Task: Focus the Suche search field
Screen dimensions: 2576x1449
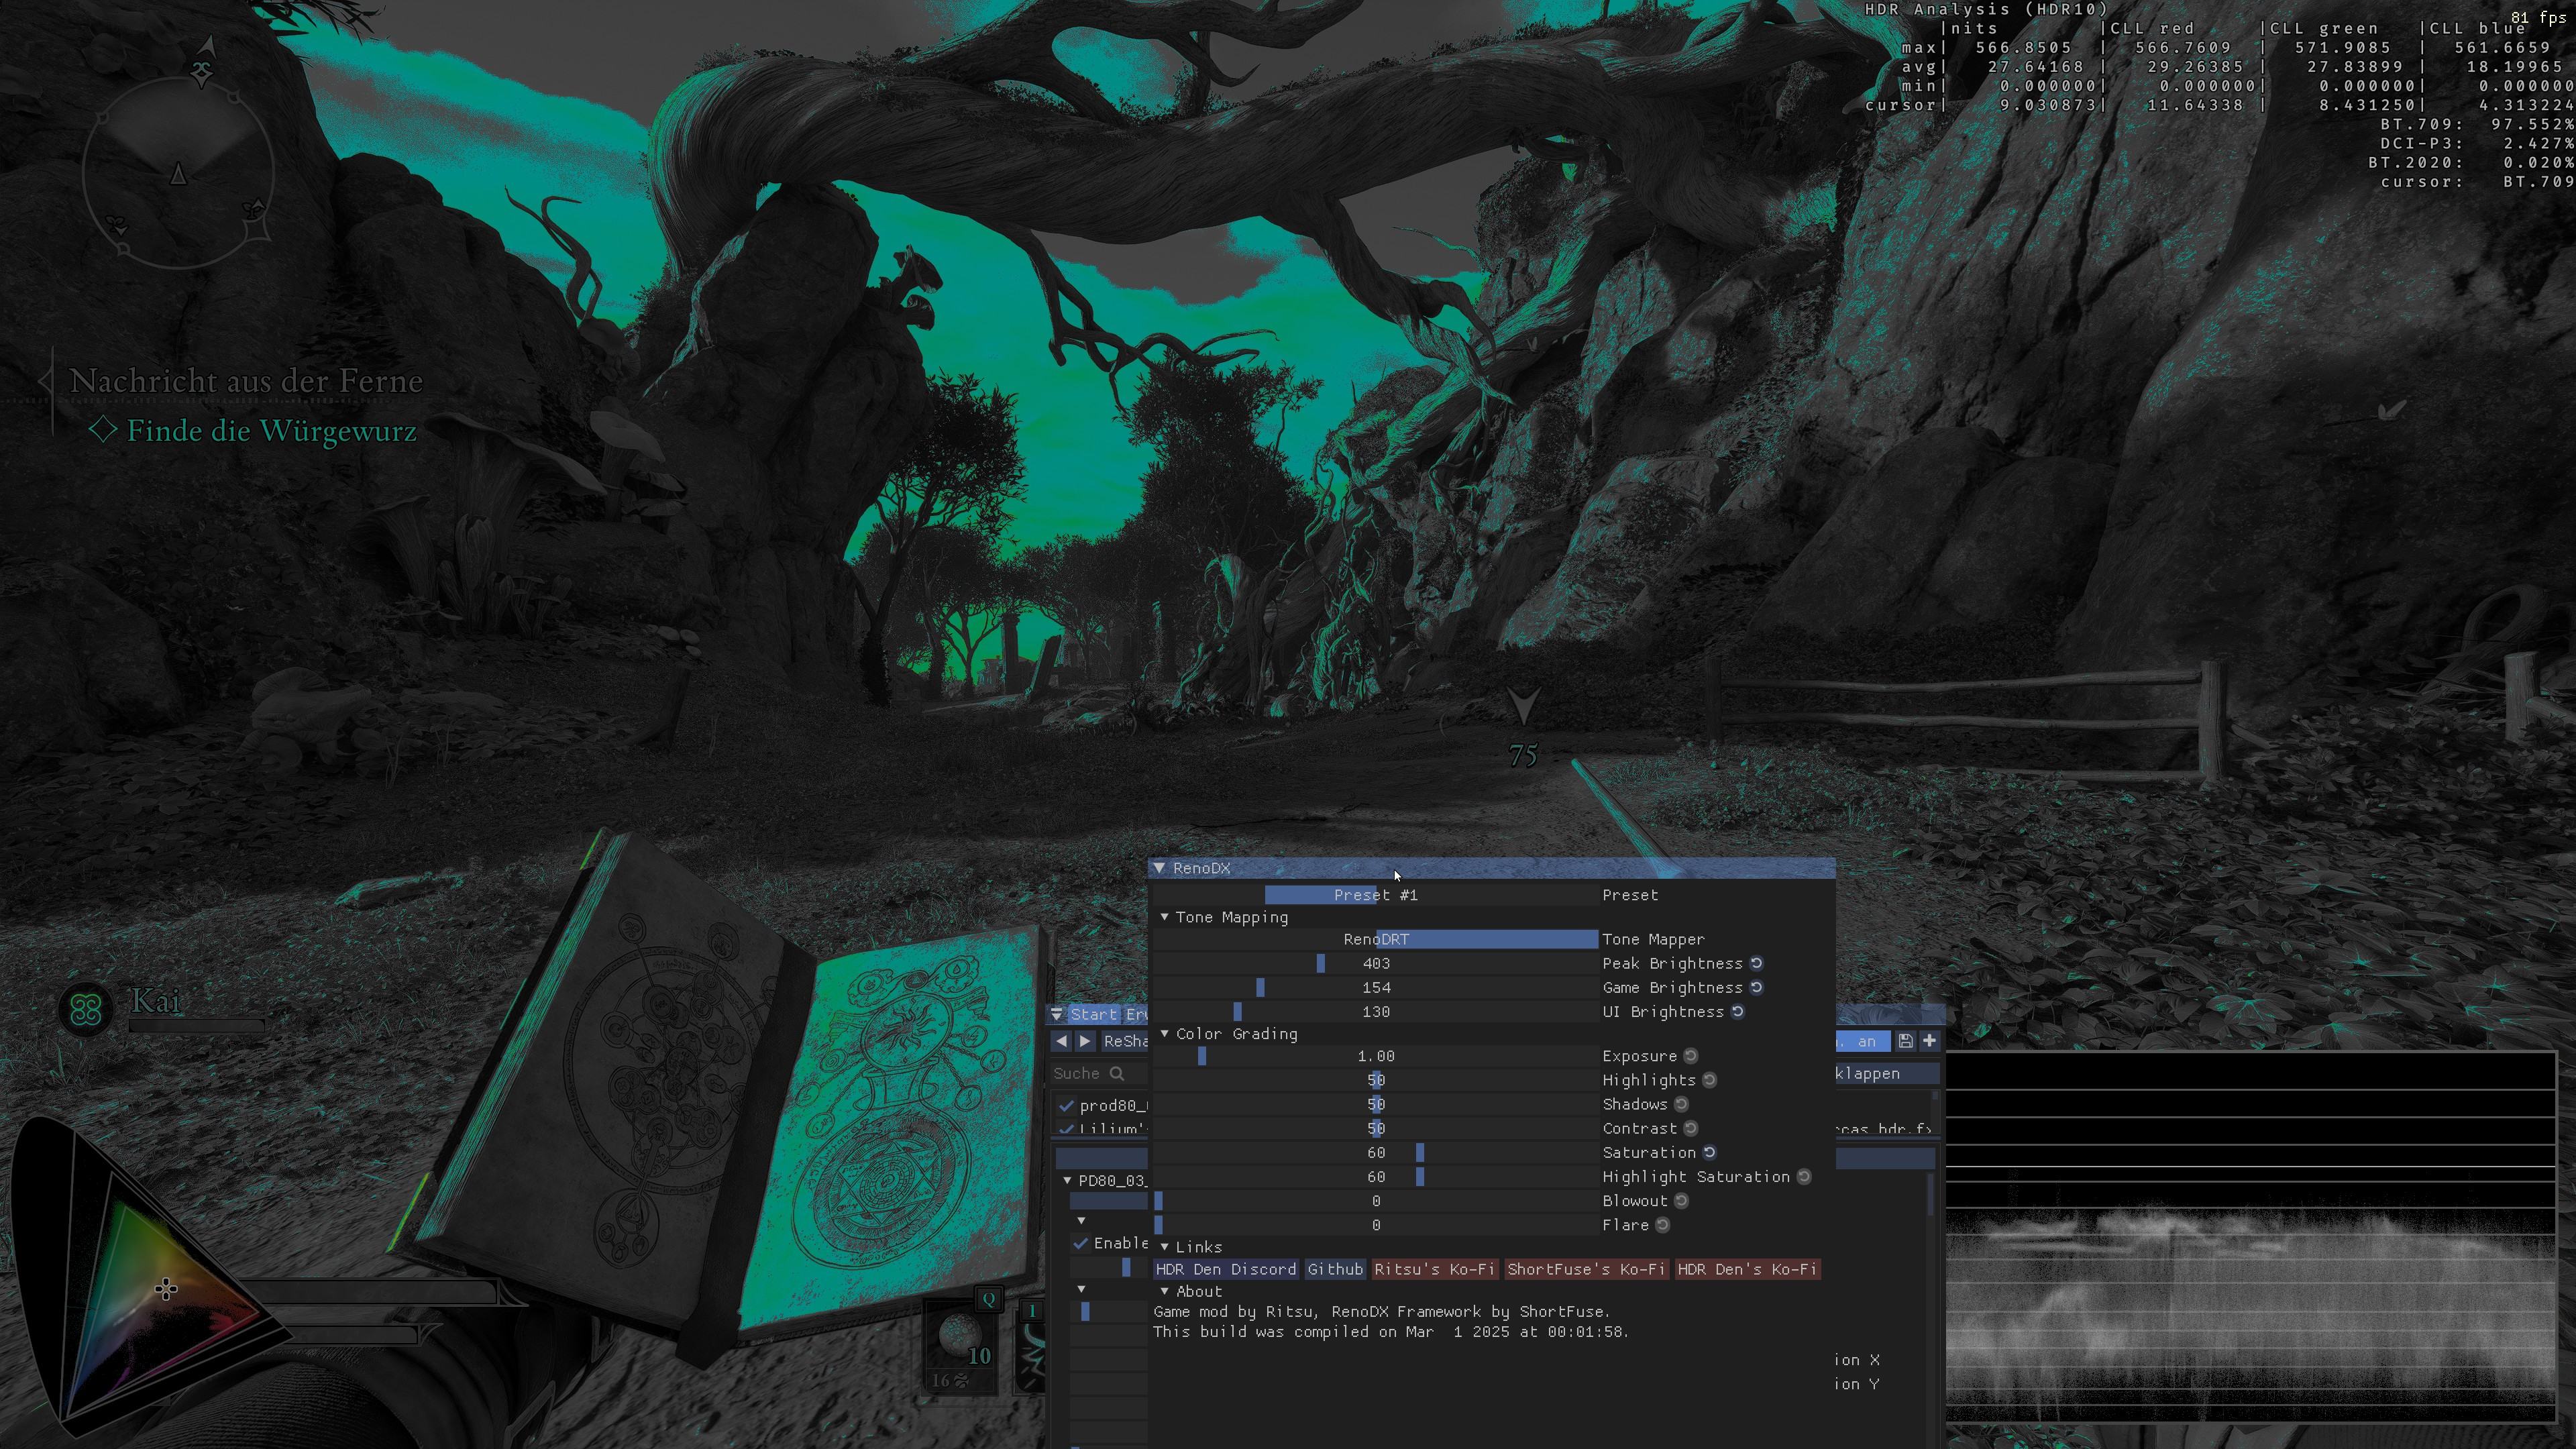Action: click(x=1099, y=1073)
